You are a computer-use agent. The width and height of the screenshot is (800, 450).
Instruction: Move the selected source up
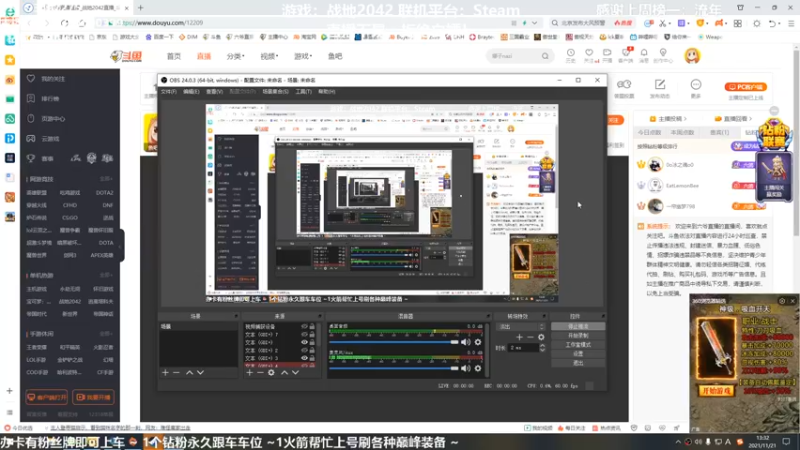pyautogui.click(x=284, y=372)
